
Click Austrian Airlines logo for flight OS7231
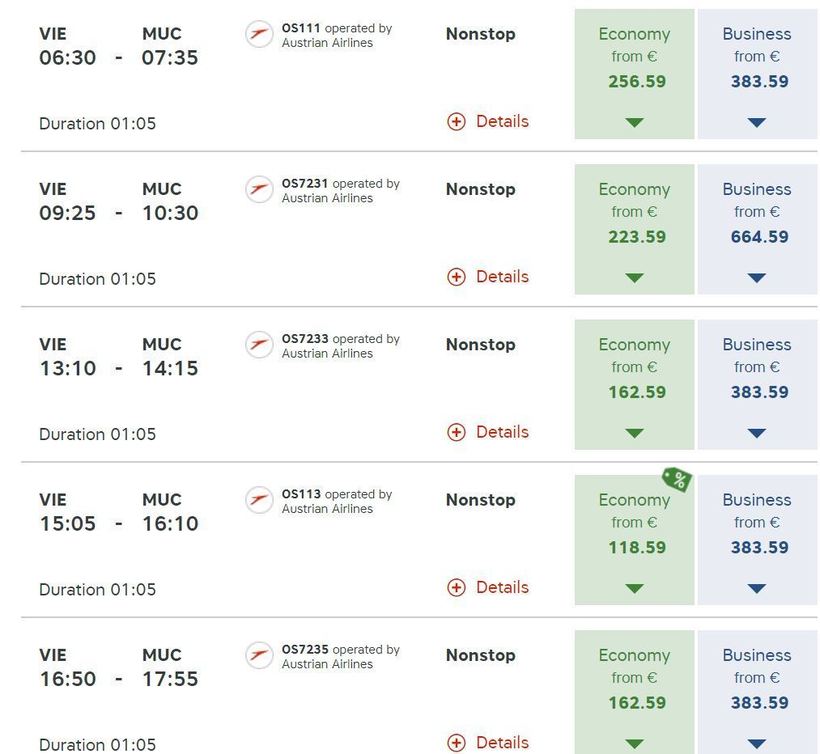pyautogui.click(x=259, y=190)
